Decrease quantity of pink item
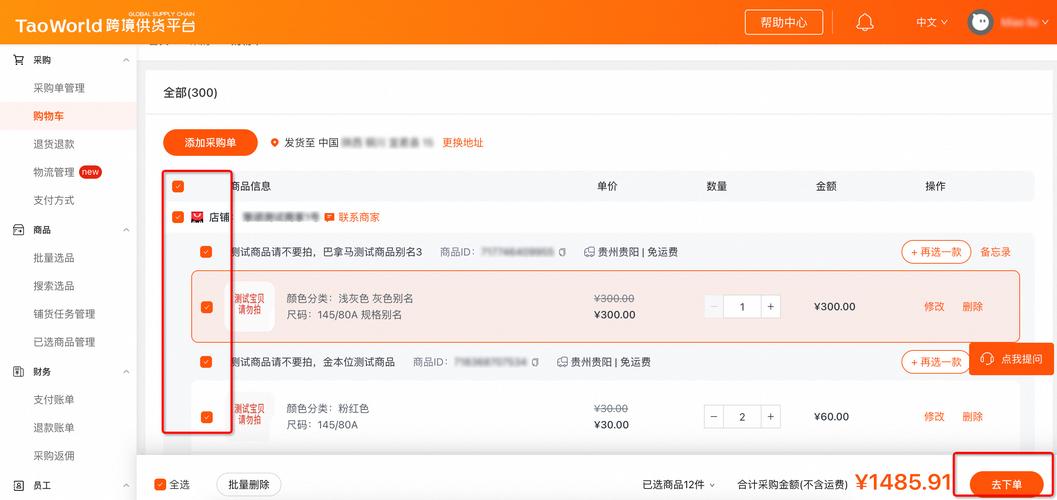This screenshot has height=500, width=1057. pyautogui.click(x=713, y=417)
